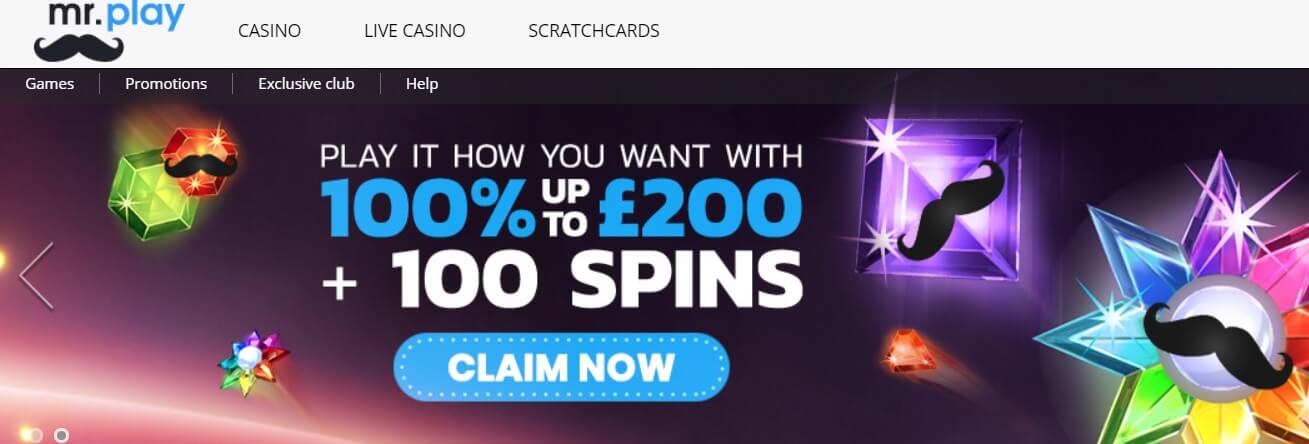Click the red gem icon
Image resolution: width=1309 pixels, height=444 pixels.
(x=198, y=160)
